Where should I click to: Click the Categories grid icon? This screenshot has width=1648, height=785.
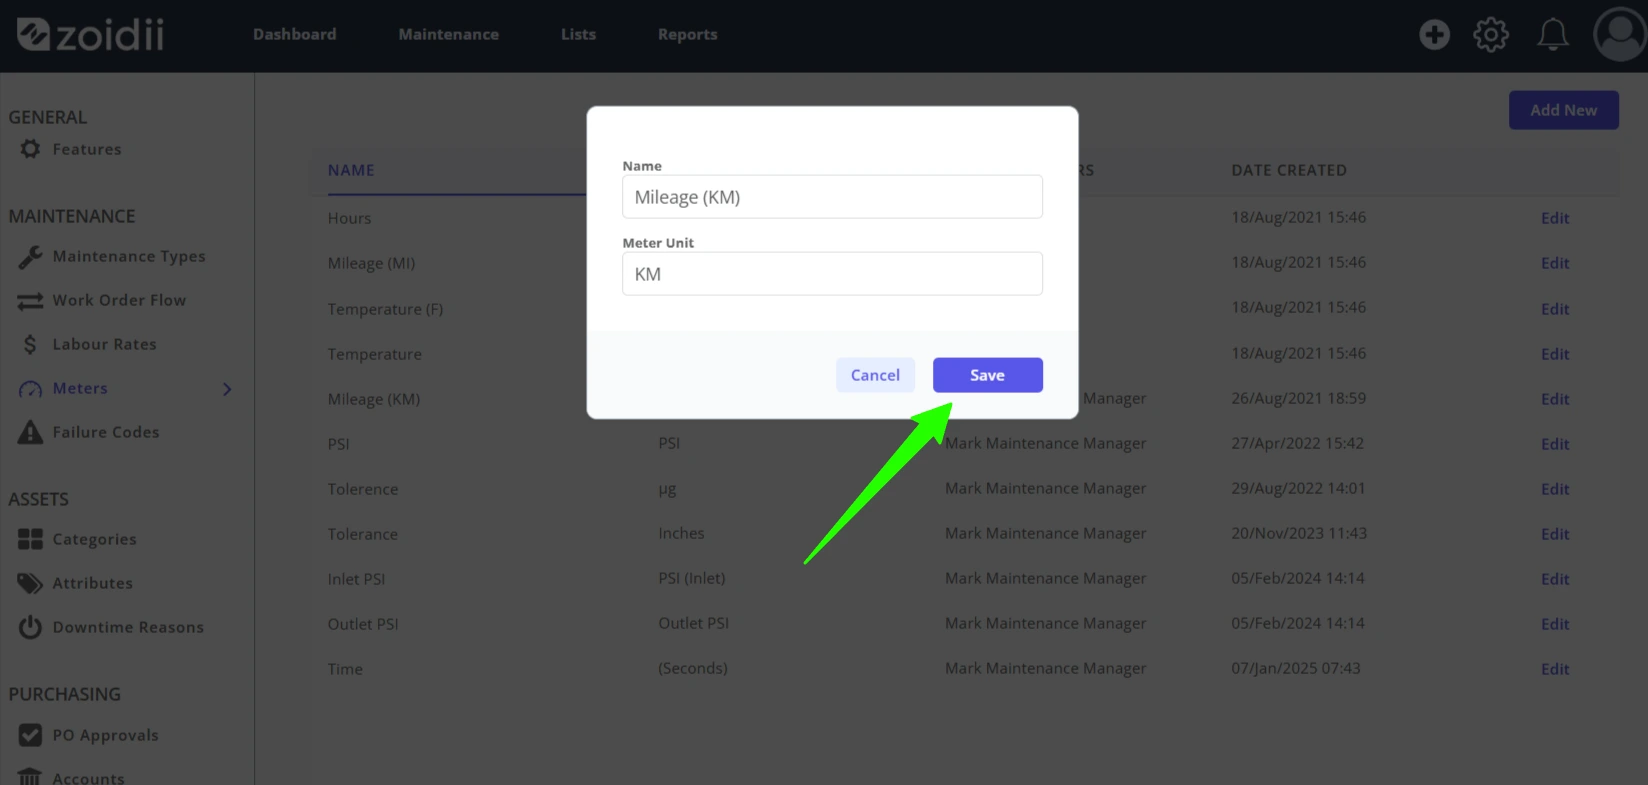[x=30, y=539]
